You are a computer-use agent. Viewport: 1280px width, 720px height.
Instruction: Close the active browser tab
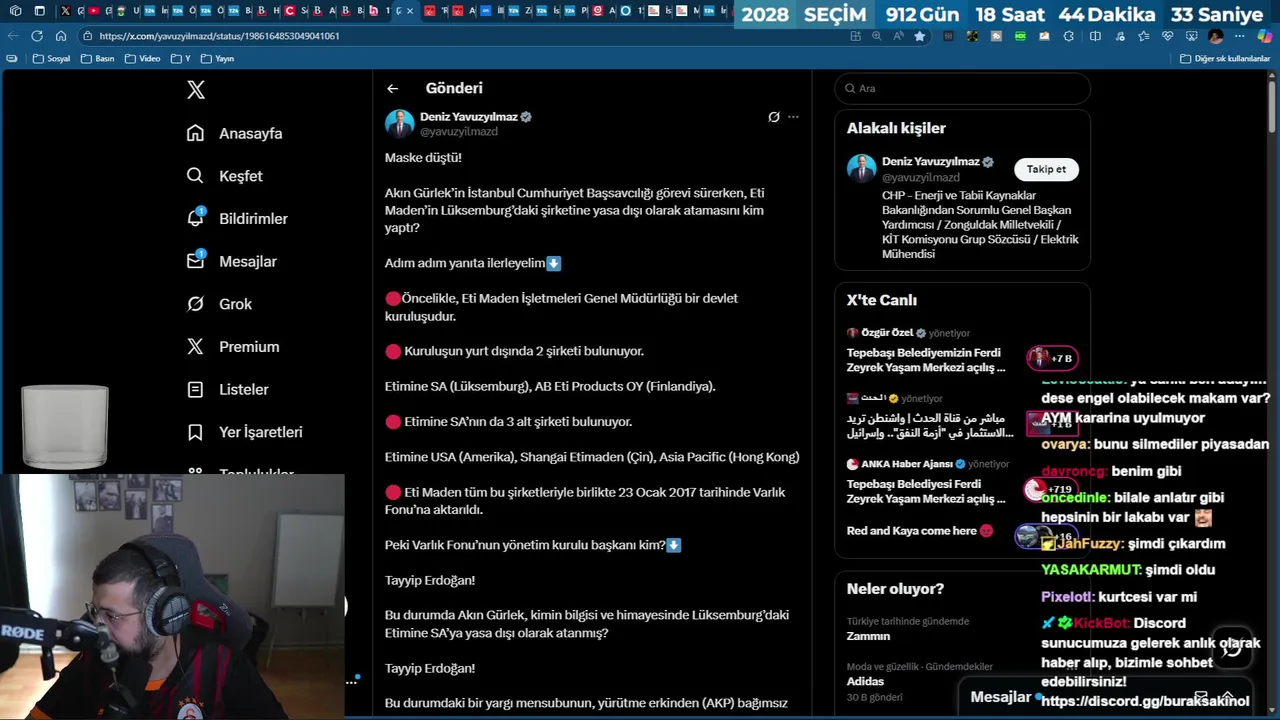410,11
